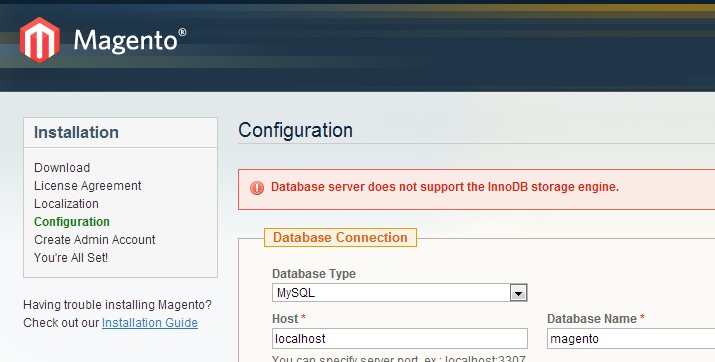Open the Installation Guide link
715x362 pixels.
click(150, 323)
